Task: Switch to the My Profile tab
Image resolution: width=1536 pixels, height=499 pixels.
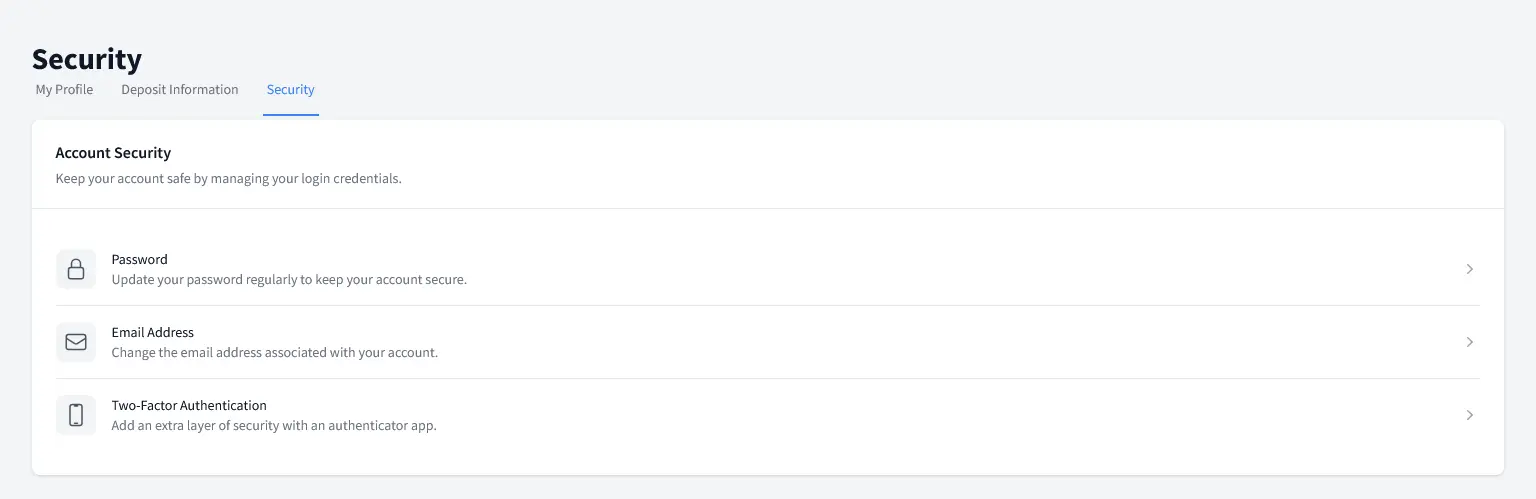Action: [x=64, y=90]
